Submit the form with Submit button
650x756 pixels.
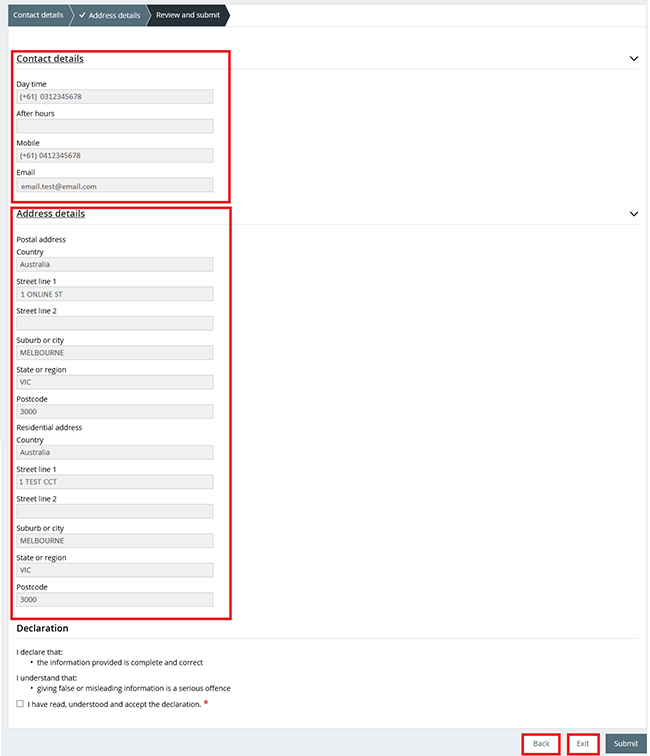point(625,744)
